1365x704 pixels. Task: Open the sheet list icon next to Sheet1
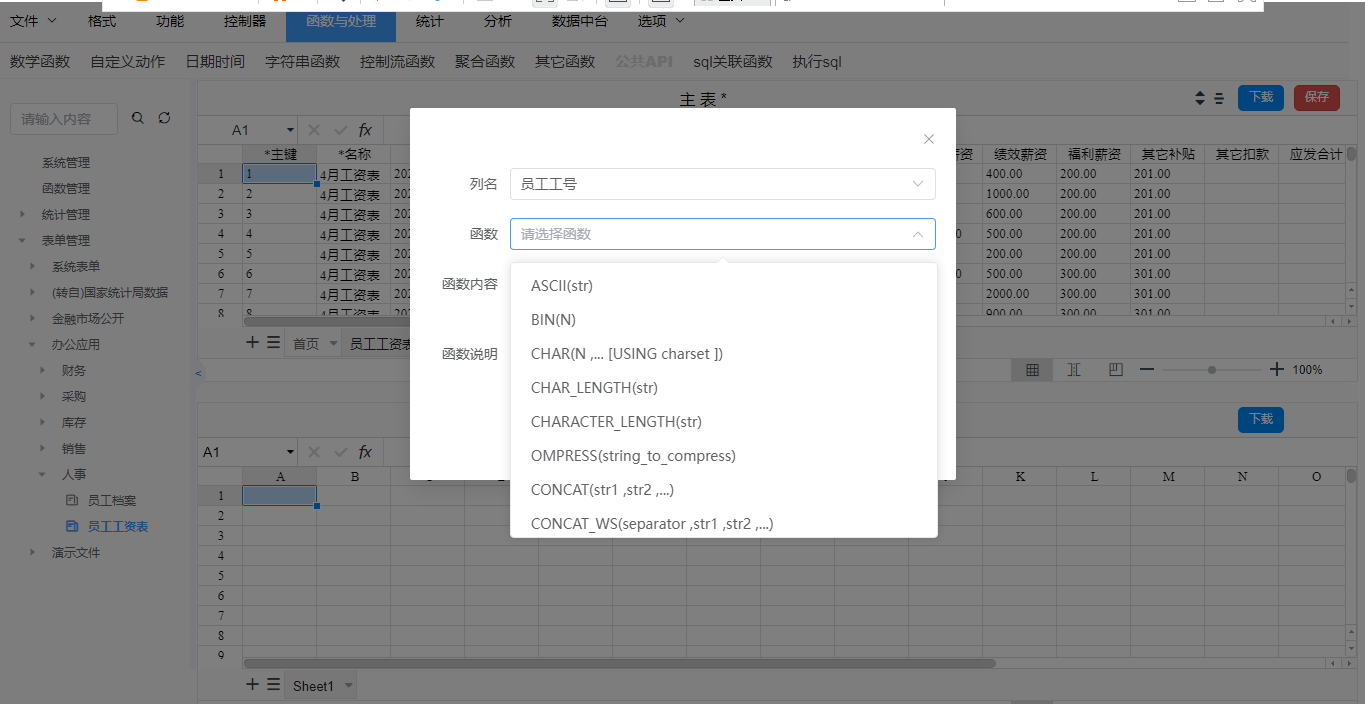(x=273, y=685)
